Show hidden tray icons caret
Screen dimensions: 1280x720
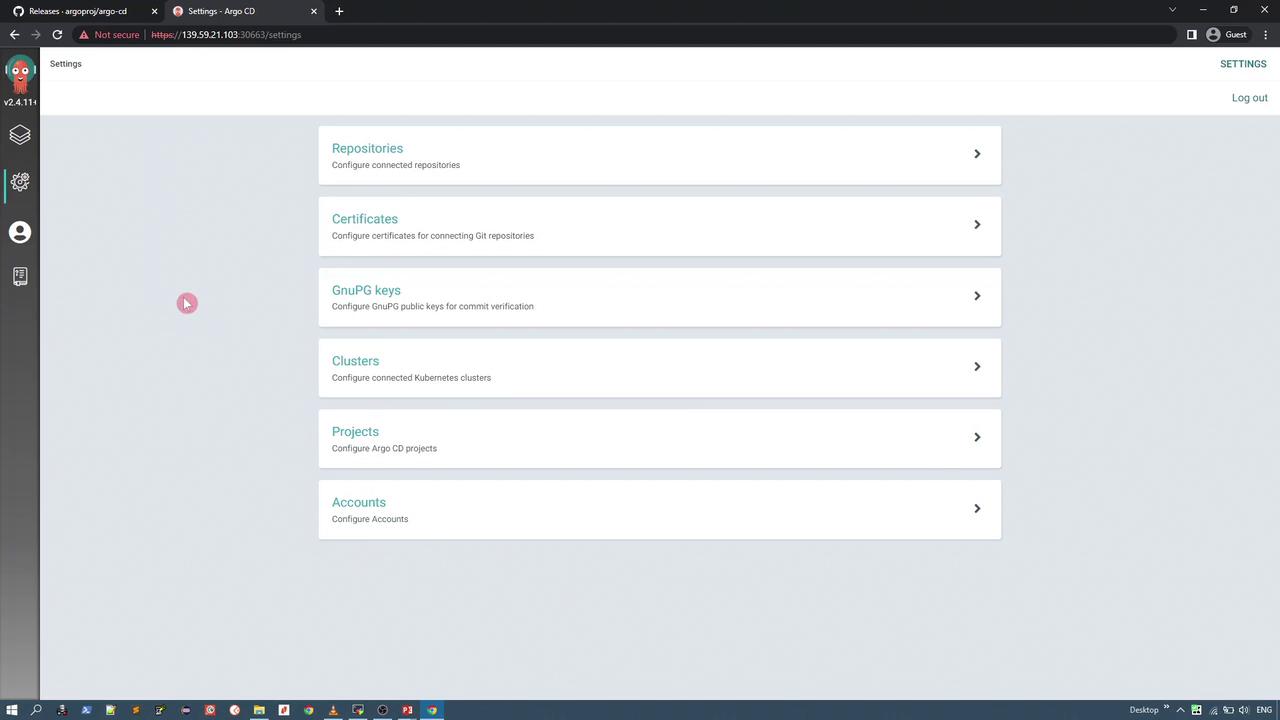(1180, 710)
